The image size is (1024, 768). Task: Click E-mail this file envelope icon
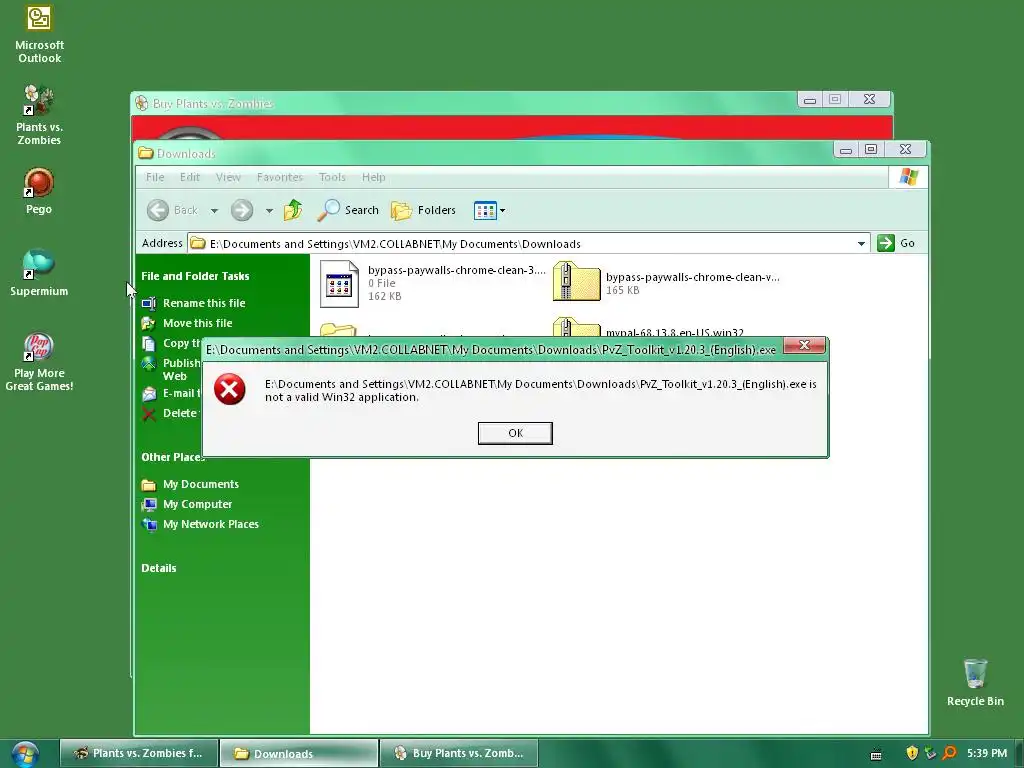[x=149, y=394]
